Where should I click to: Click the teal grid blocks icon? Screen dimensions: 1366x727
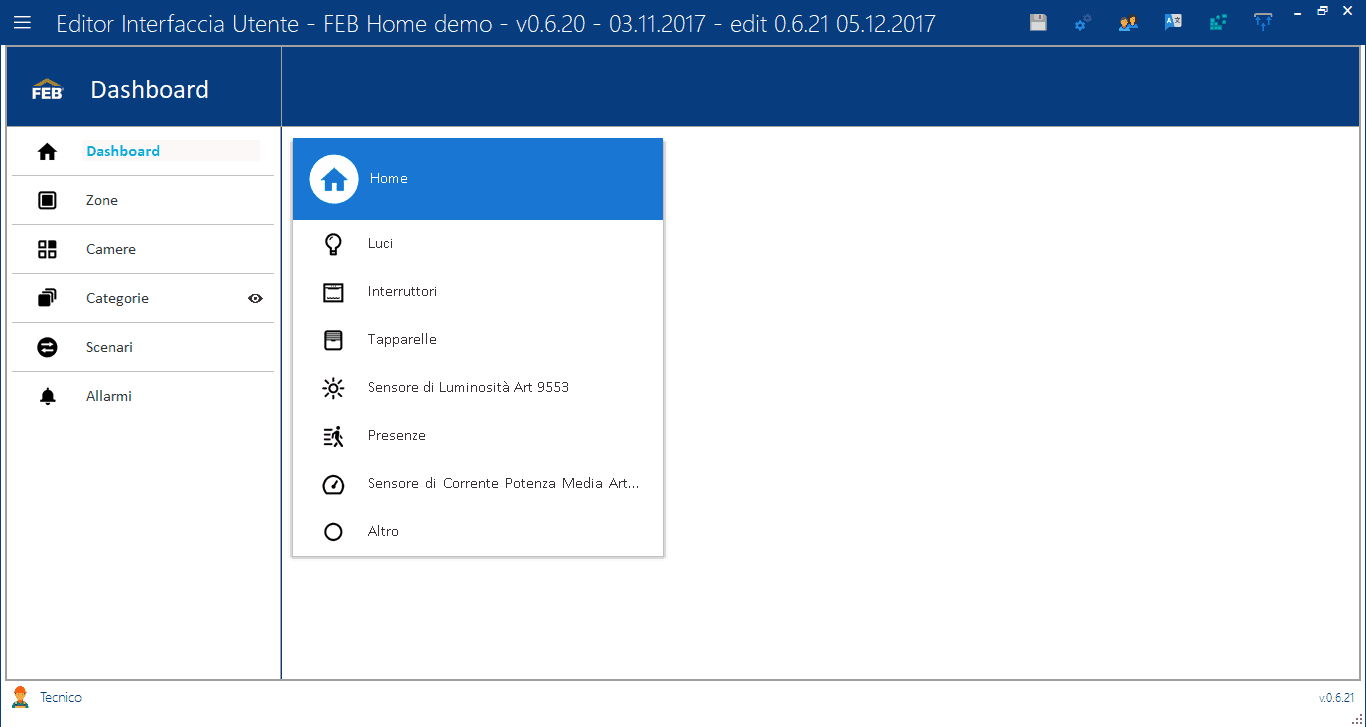[1218, 22]
